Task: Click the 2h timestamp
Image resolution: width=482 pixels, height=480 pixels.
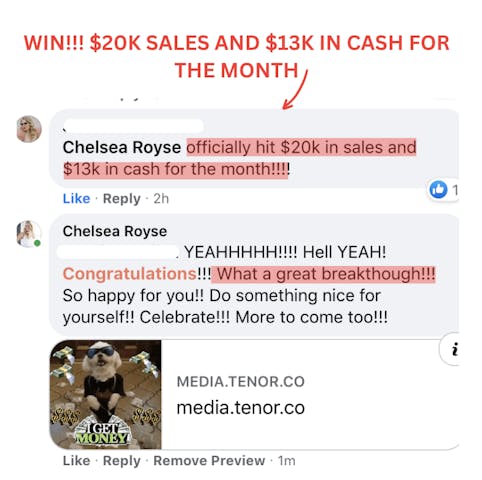Action: (x=161, y=199)
